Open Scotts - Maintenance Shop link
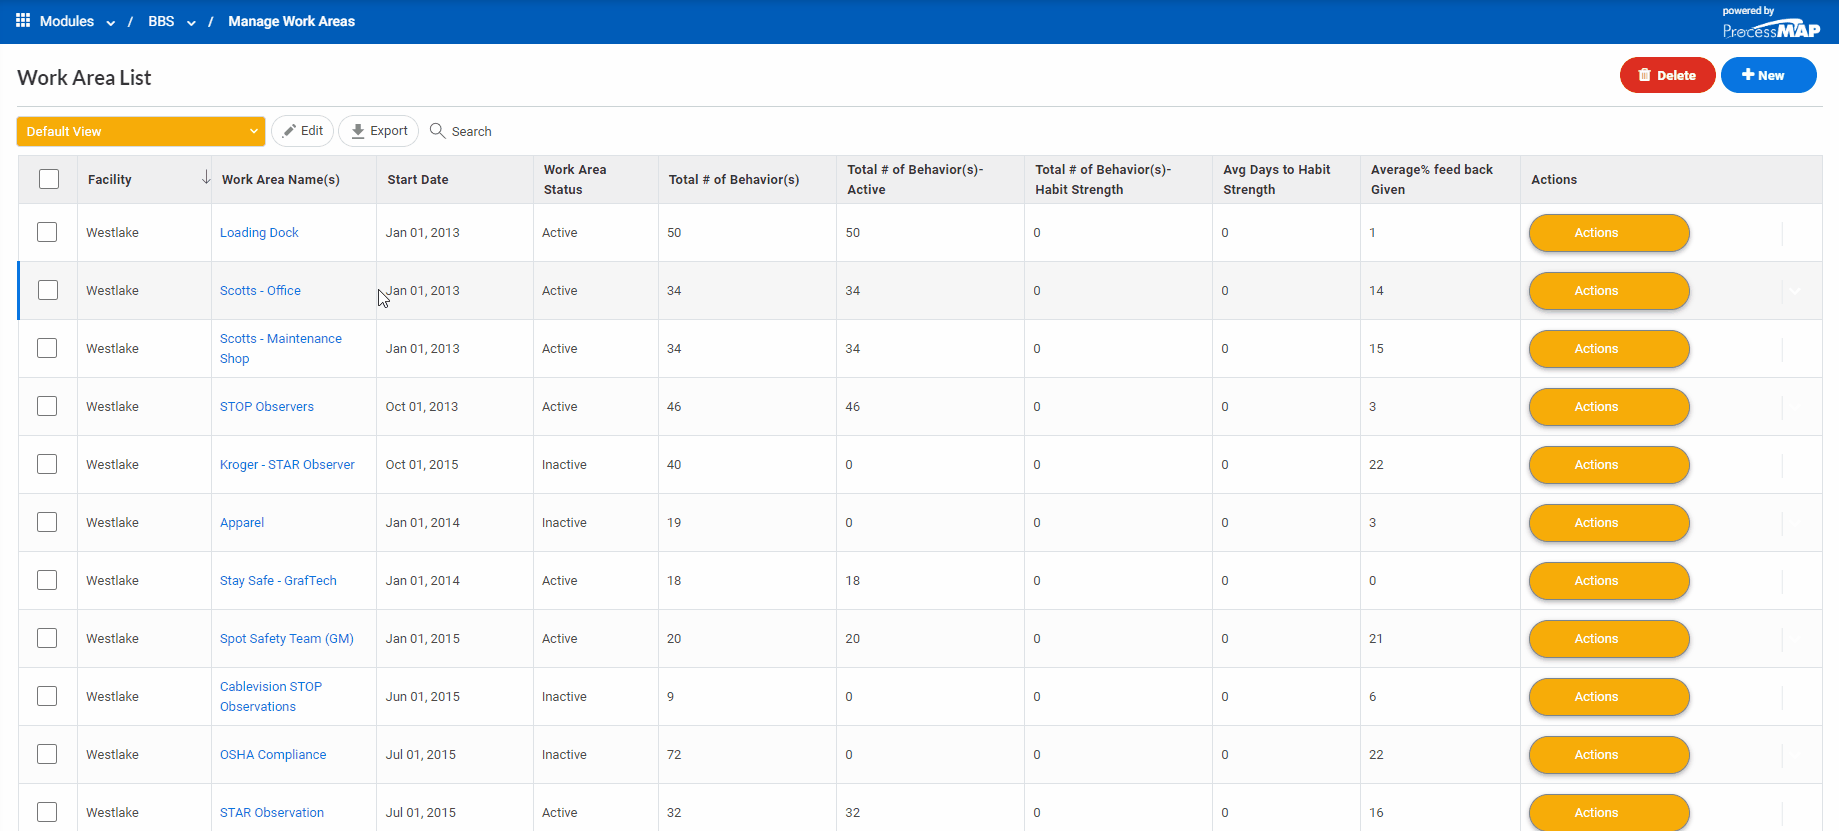The height and width of the screenshot is (831, 1839). coord(281,349)
